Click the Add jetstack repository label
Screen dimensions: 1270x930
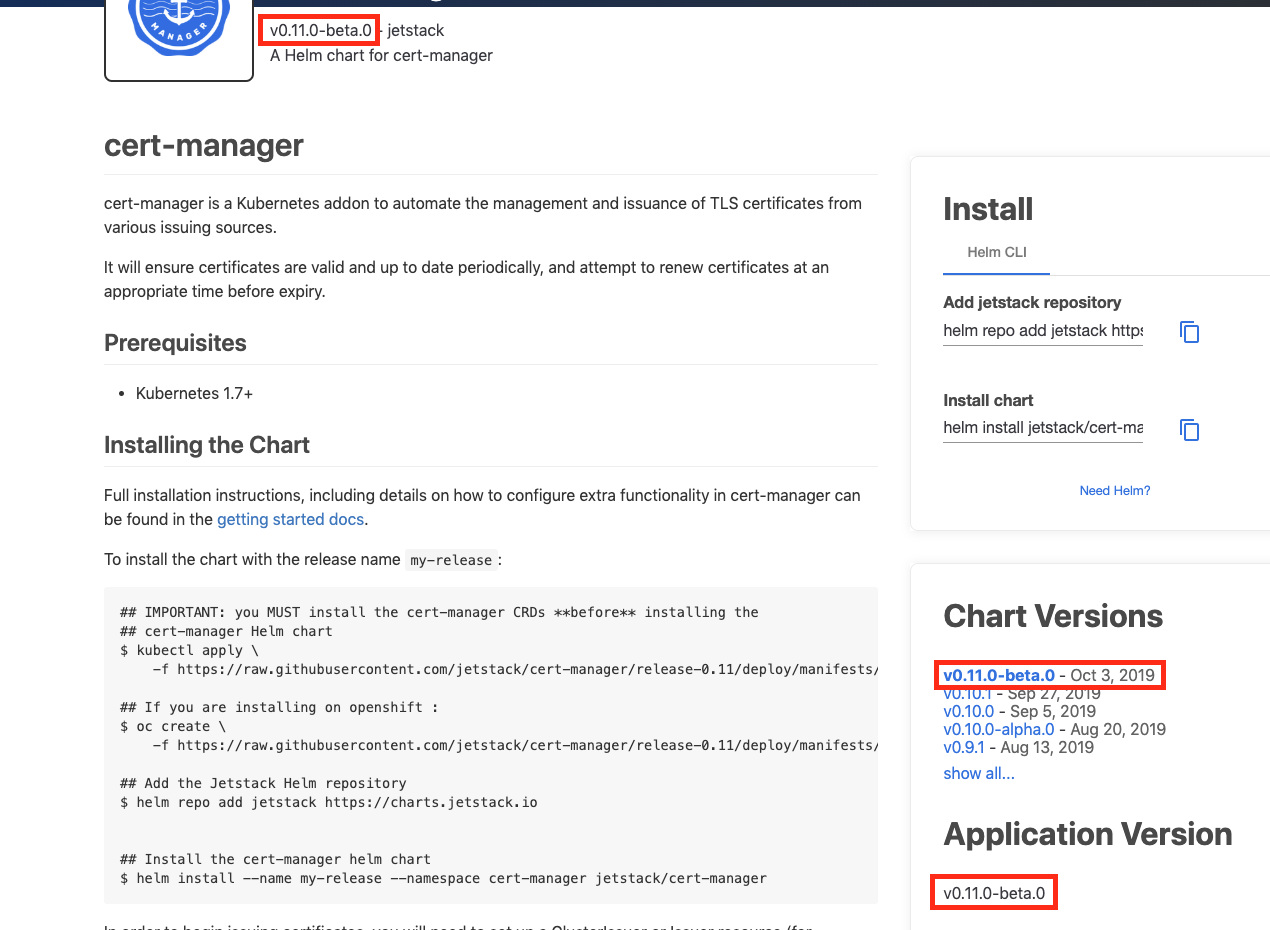pyautogui.click(x=1032, y=302)
